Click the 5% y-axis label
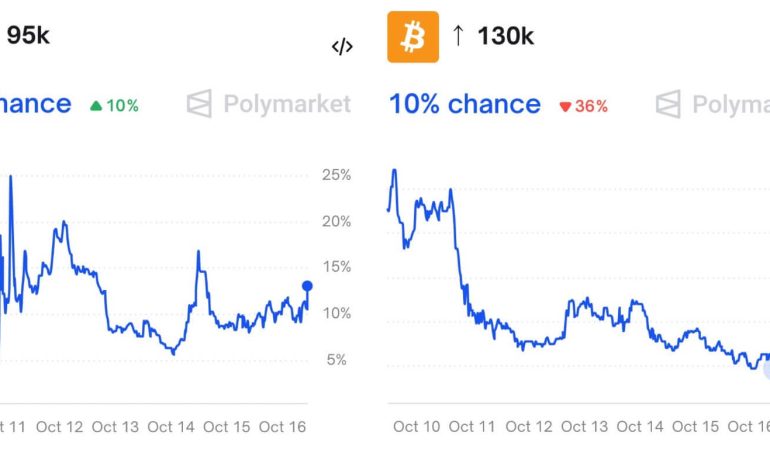Screen dimensions: 770x470 338,359
